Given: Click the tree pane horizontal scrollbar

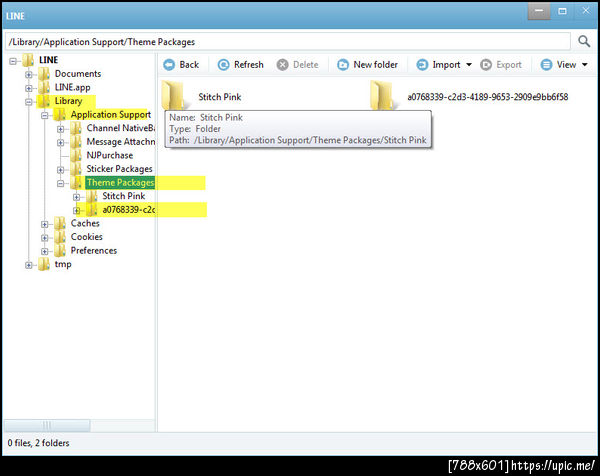Looking at the screenshot, I should click(x=47, y=425).
